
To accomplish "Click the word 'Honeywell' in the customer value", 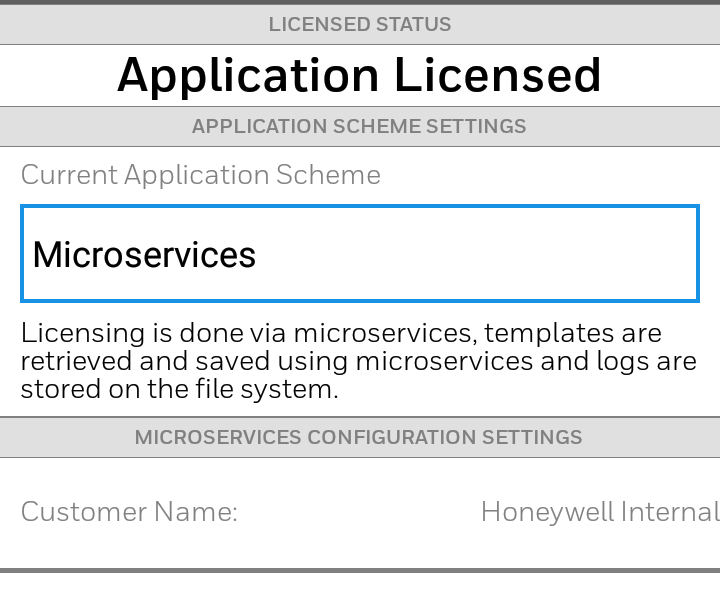I will click(x=546, y=512).
